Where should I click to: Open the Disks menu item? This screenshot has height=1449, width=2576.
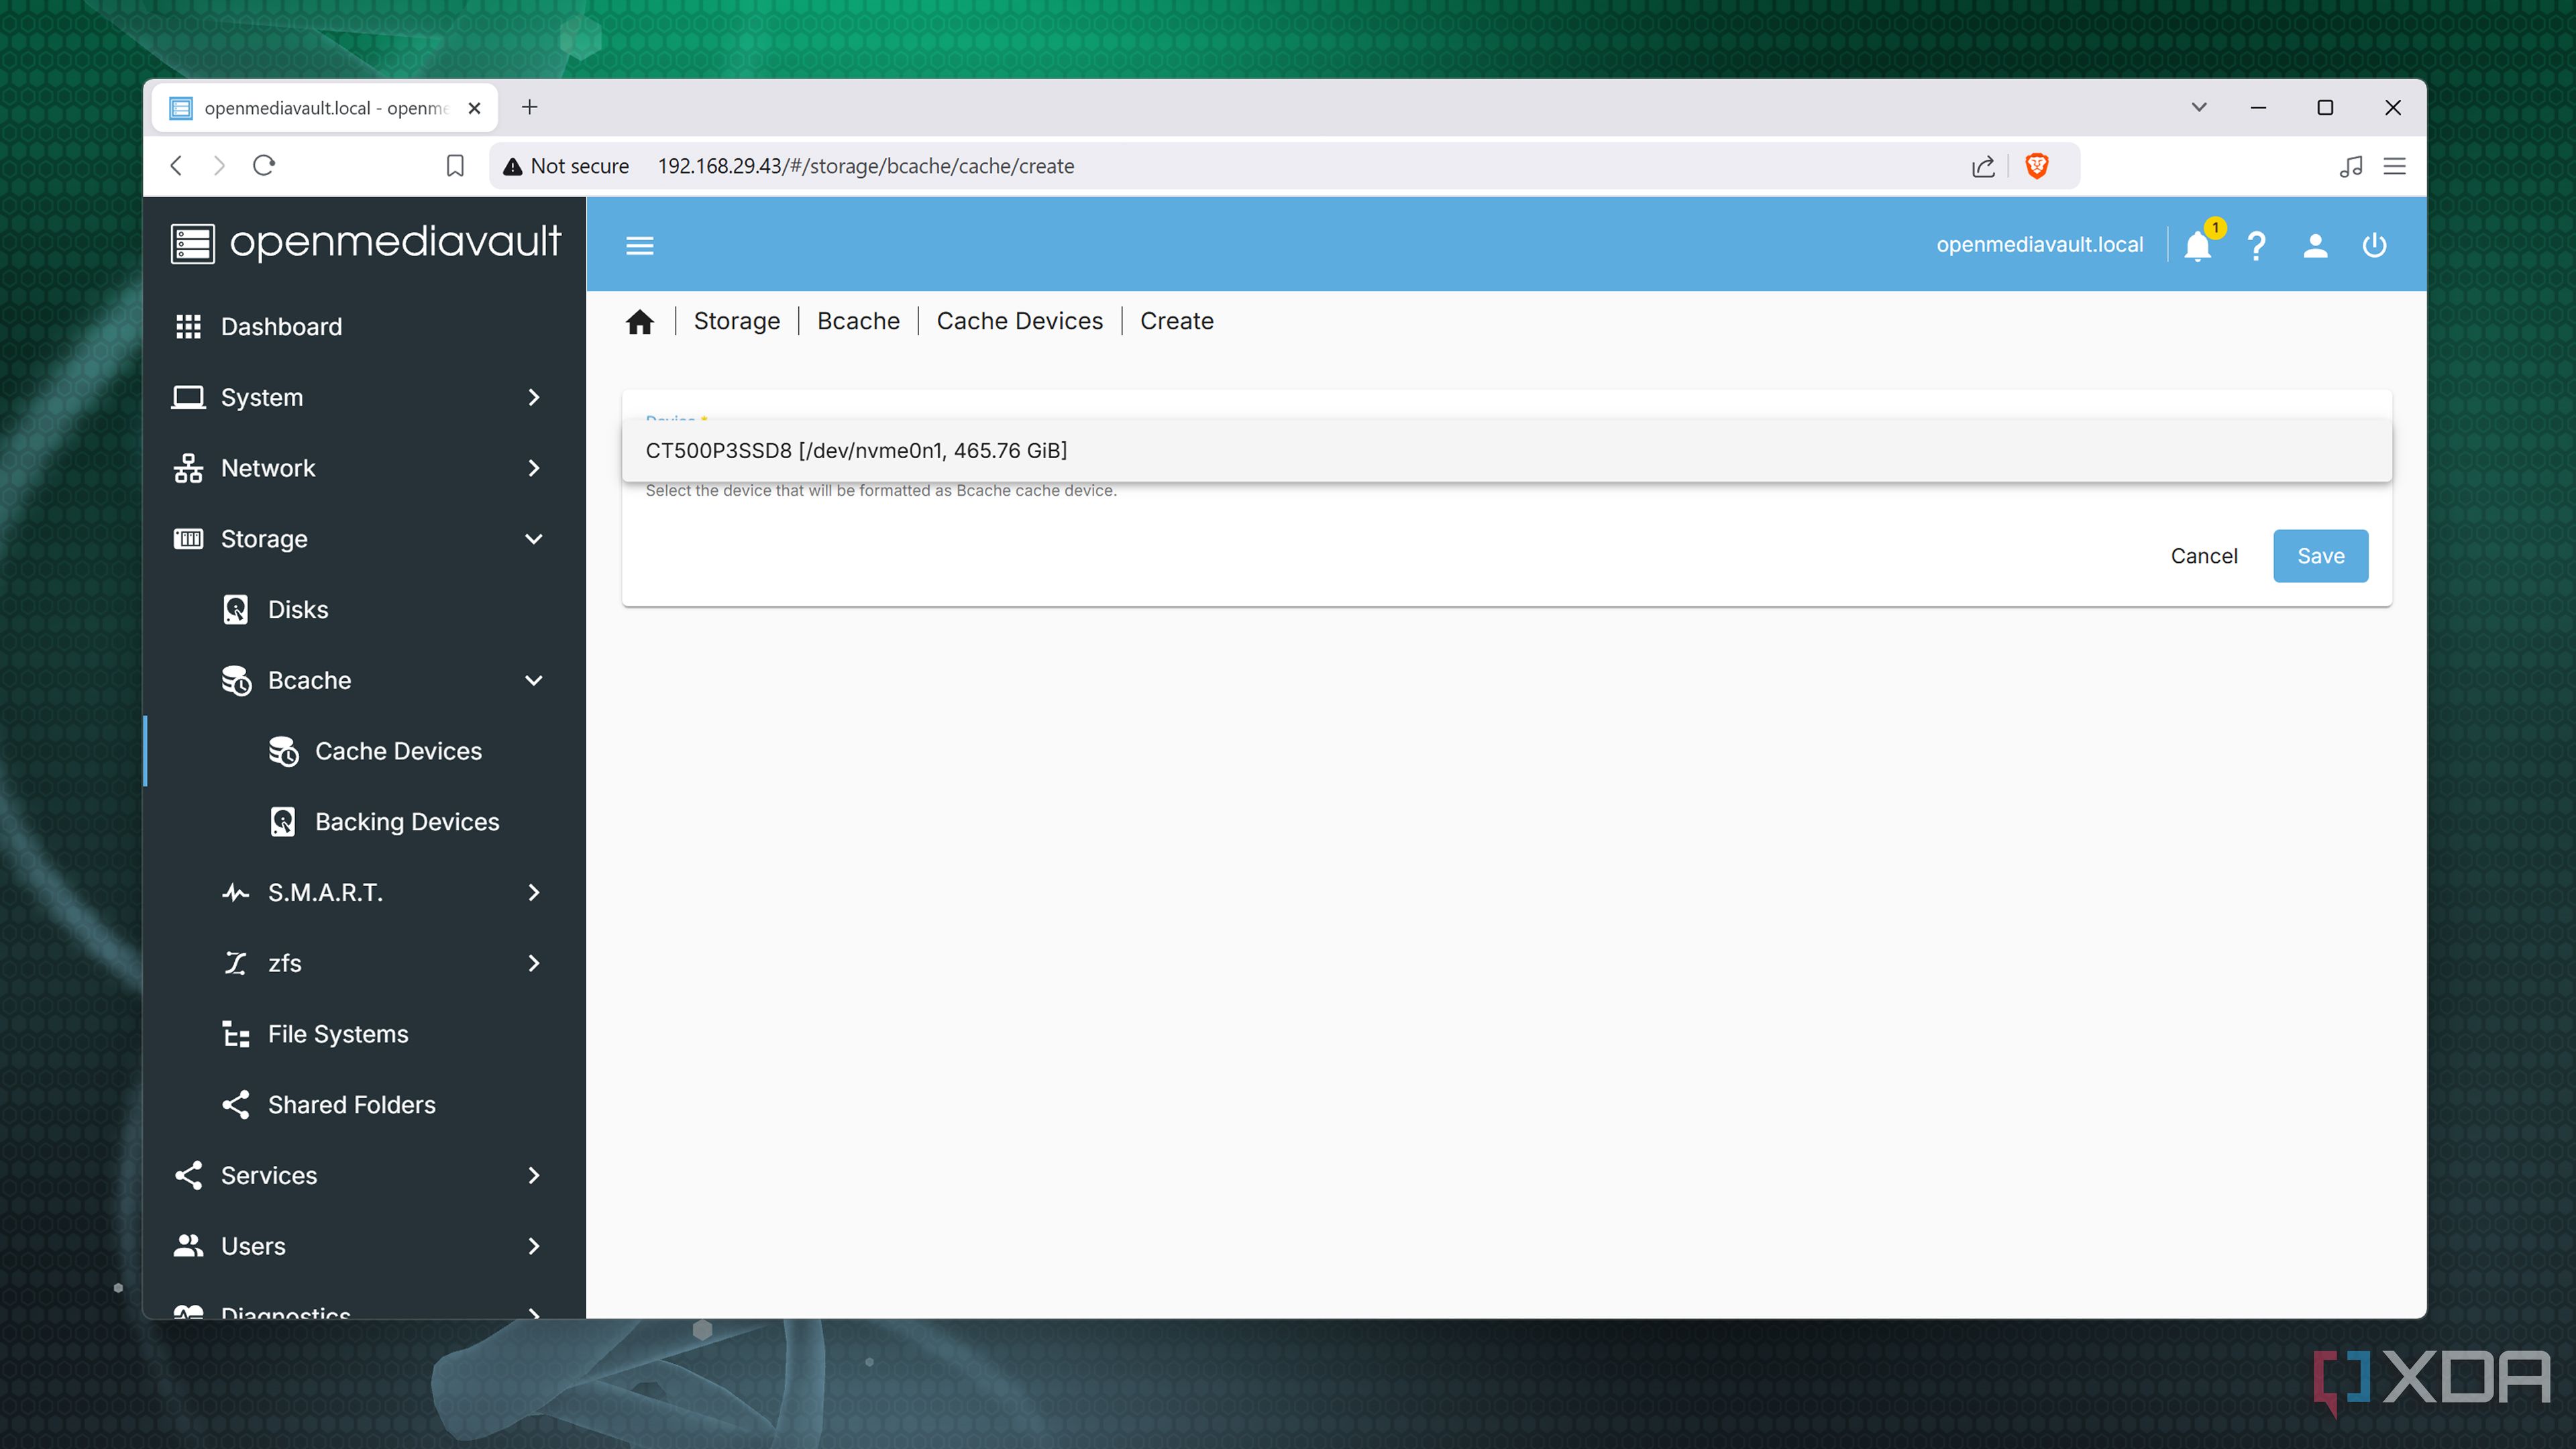click(364, 609)
